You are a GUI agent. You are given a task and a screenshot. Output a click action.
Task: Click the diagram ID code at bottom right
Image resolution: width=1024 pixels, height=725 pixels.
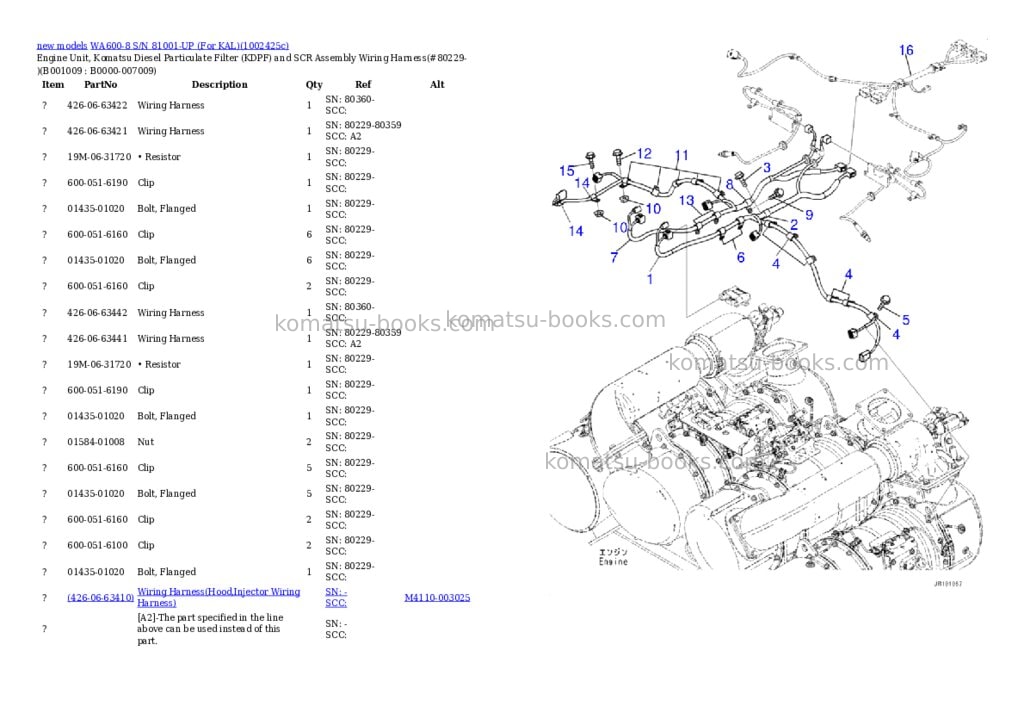click(x=948, y=584)
